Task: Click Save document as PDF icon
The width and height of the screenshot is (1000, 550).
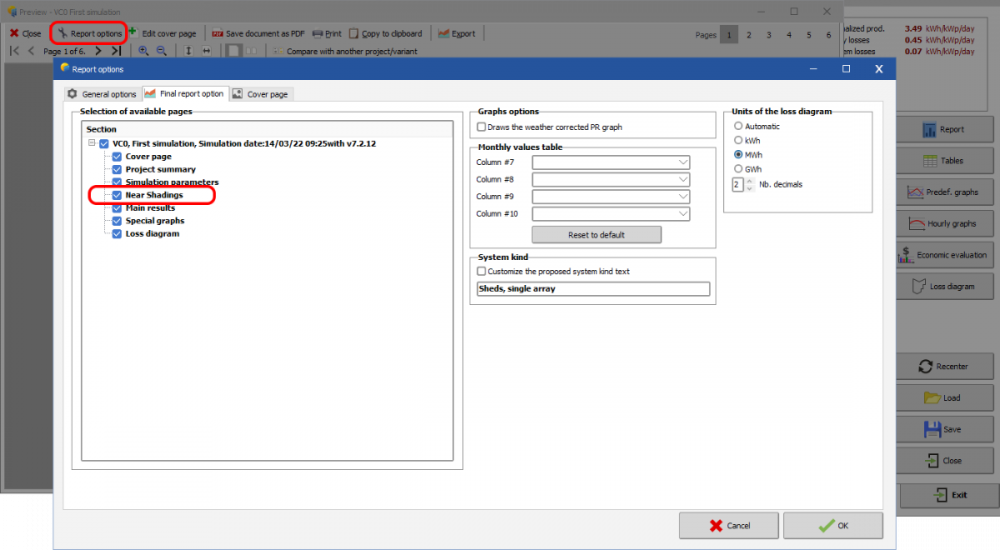Action: pyautogui.click(x=217, y=33)
